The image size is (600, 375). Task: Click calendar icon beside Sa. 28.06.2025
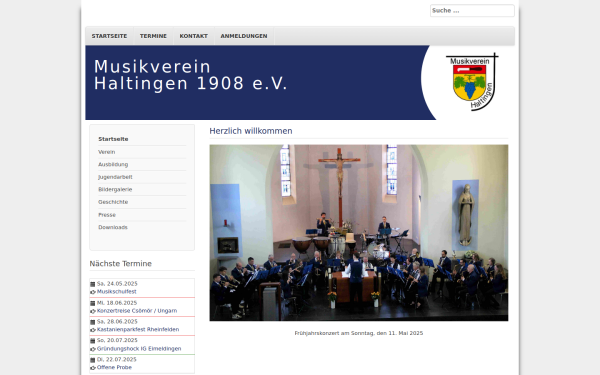point(92,322)
